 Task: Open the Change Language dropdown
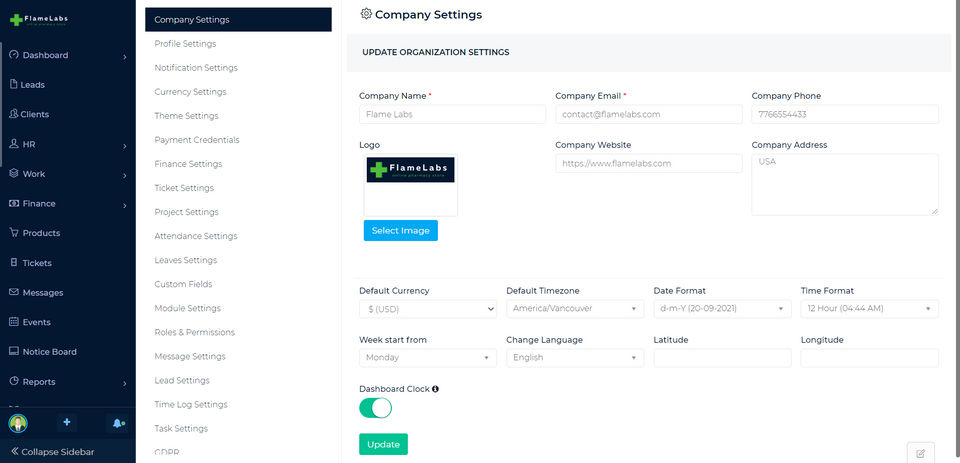[575, 358]
